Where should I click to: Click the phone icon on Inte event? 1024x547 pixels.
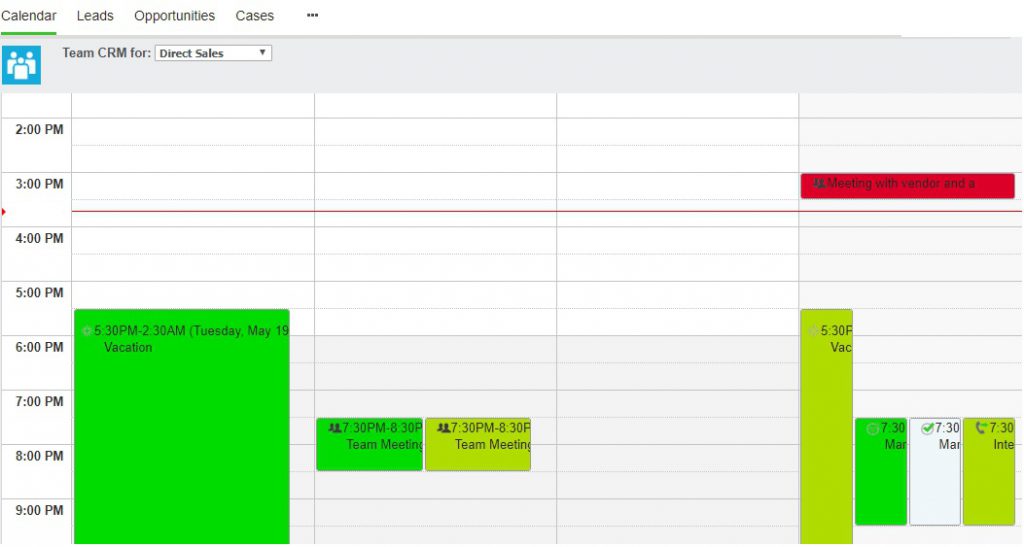(x=981, y=428)
